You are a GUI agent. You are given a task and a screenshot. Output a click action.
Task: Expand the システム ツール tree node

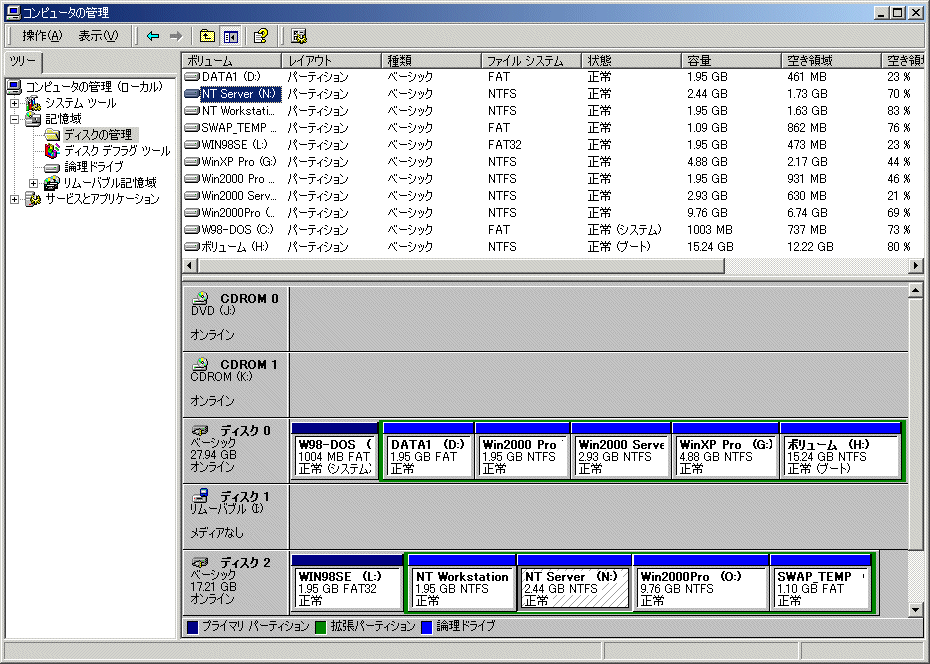click(14, 103)
